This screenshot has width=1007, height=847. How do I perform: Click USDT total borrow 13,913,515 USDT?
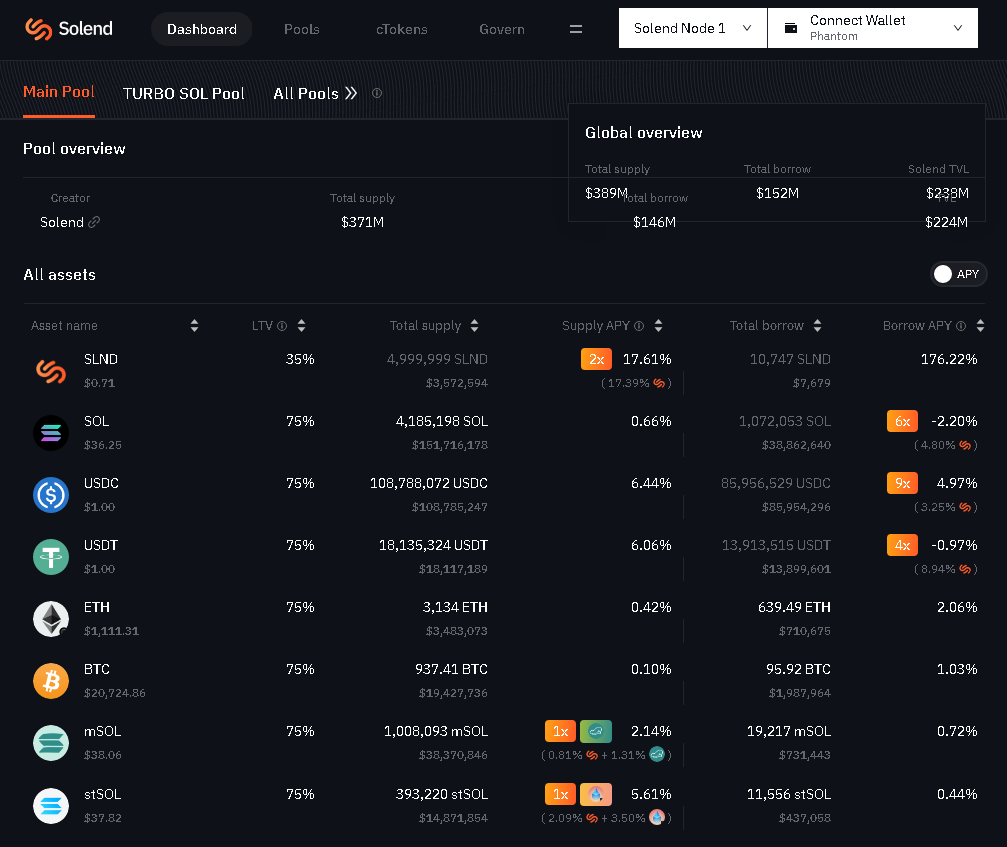click(x=776, y=545)
